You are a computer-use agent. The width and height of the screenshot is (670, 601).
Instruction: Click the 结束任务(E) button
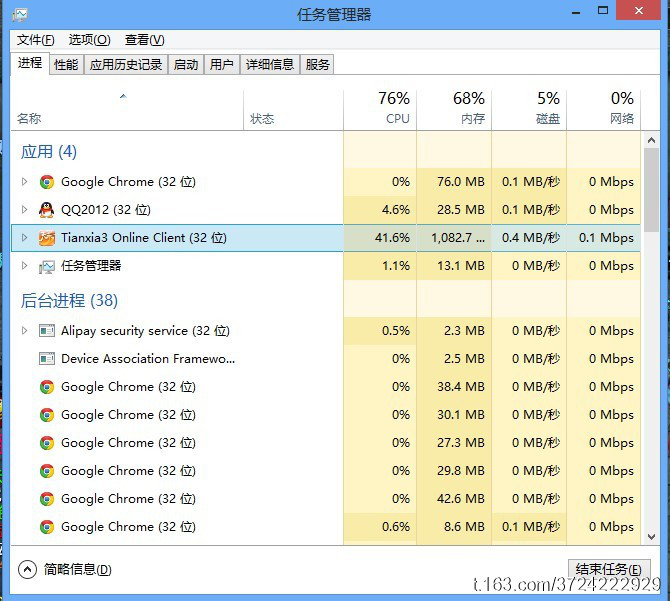coord(609,569)
